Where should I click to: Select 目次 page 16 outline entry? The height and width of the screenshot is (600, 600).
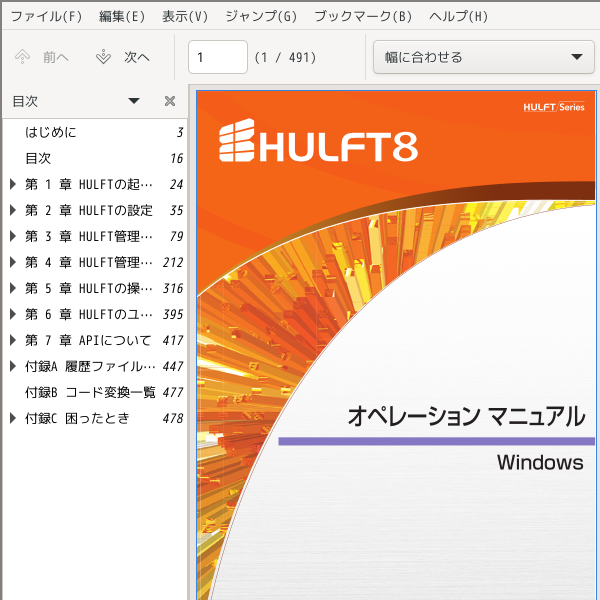point(95,158)
